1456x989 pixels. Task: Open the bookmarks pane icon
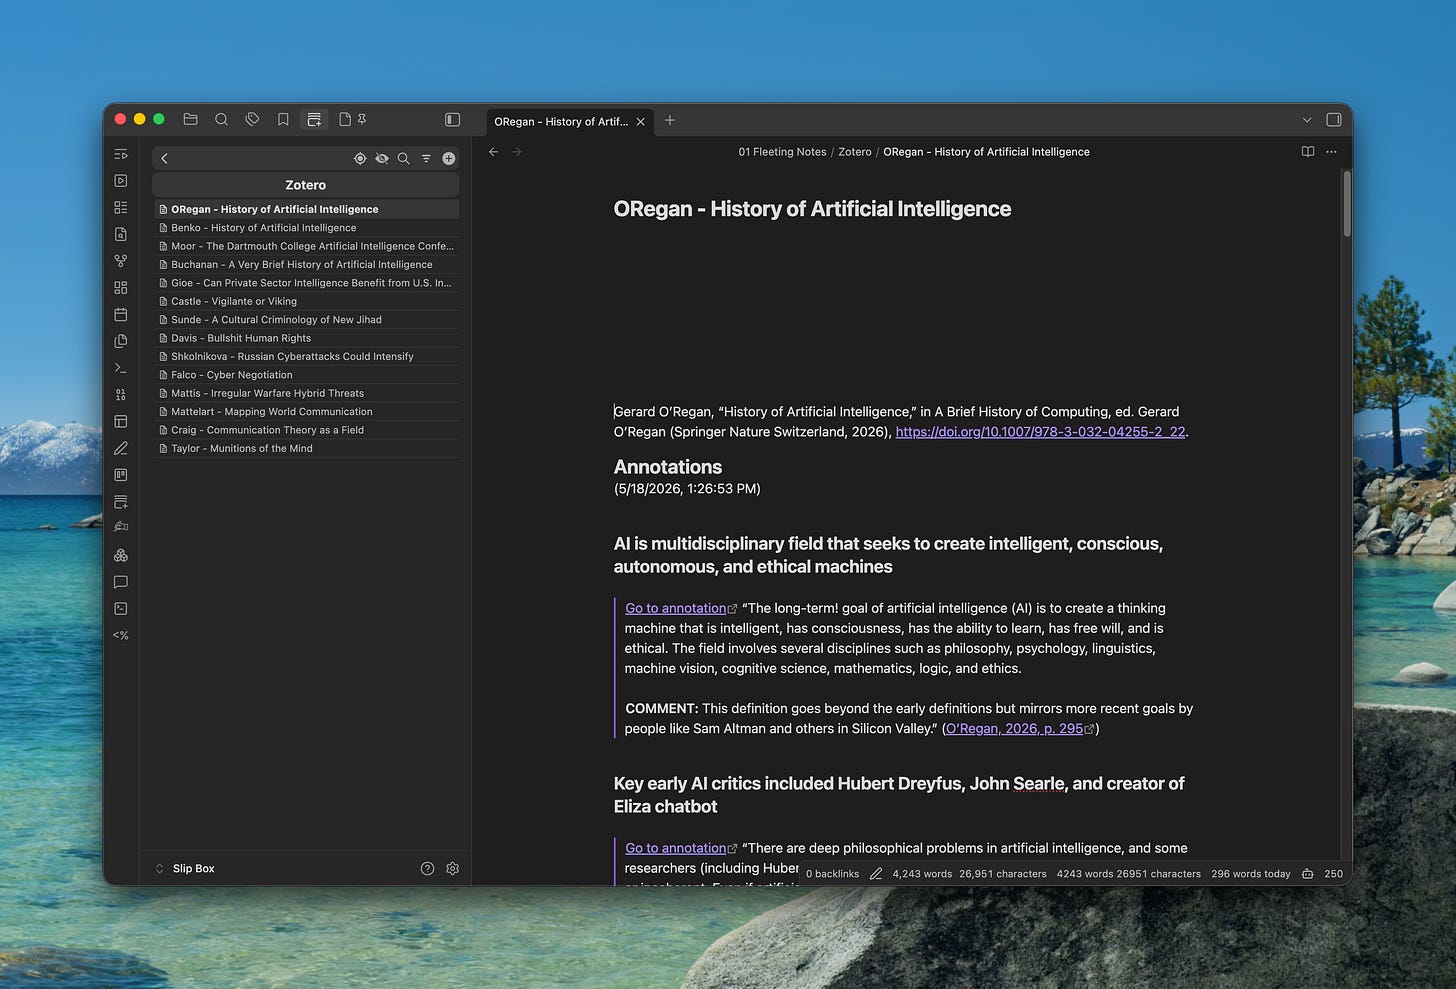(x=283, y=120)
